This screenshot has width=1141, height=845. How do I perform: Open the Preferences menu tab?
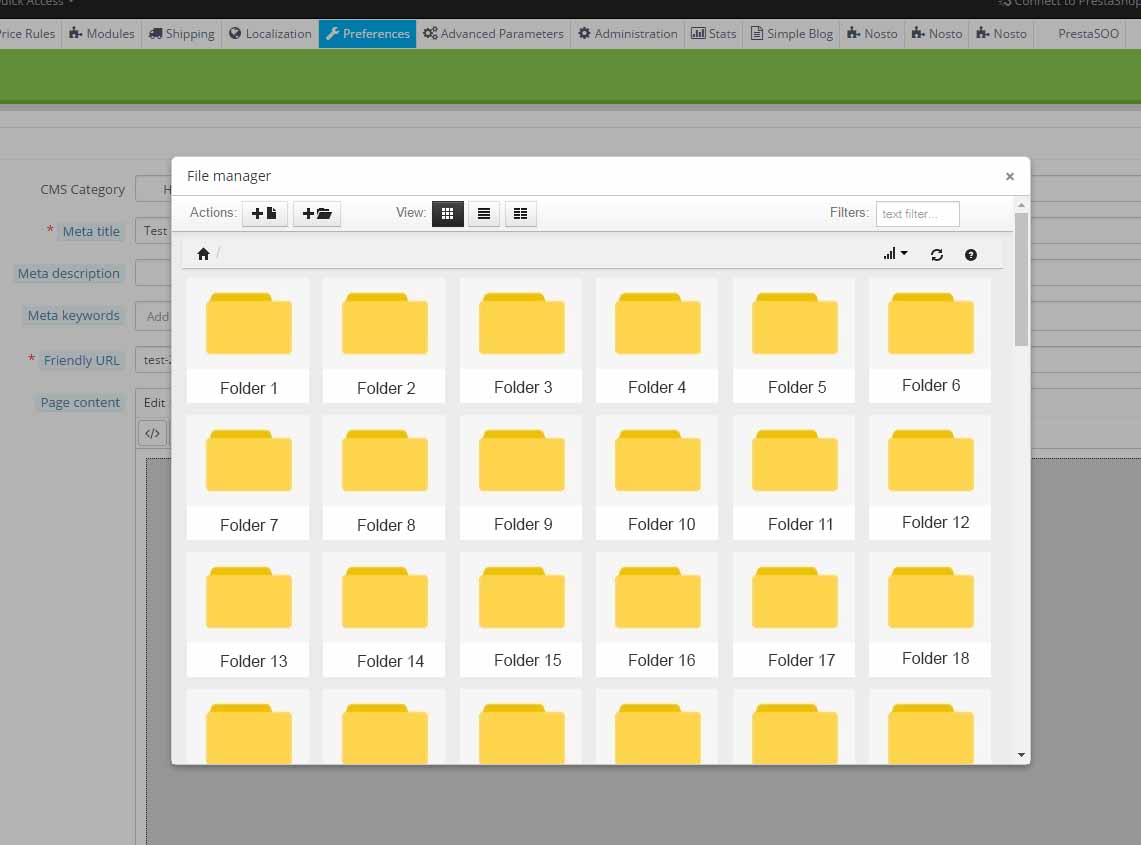(367, 33)
